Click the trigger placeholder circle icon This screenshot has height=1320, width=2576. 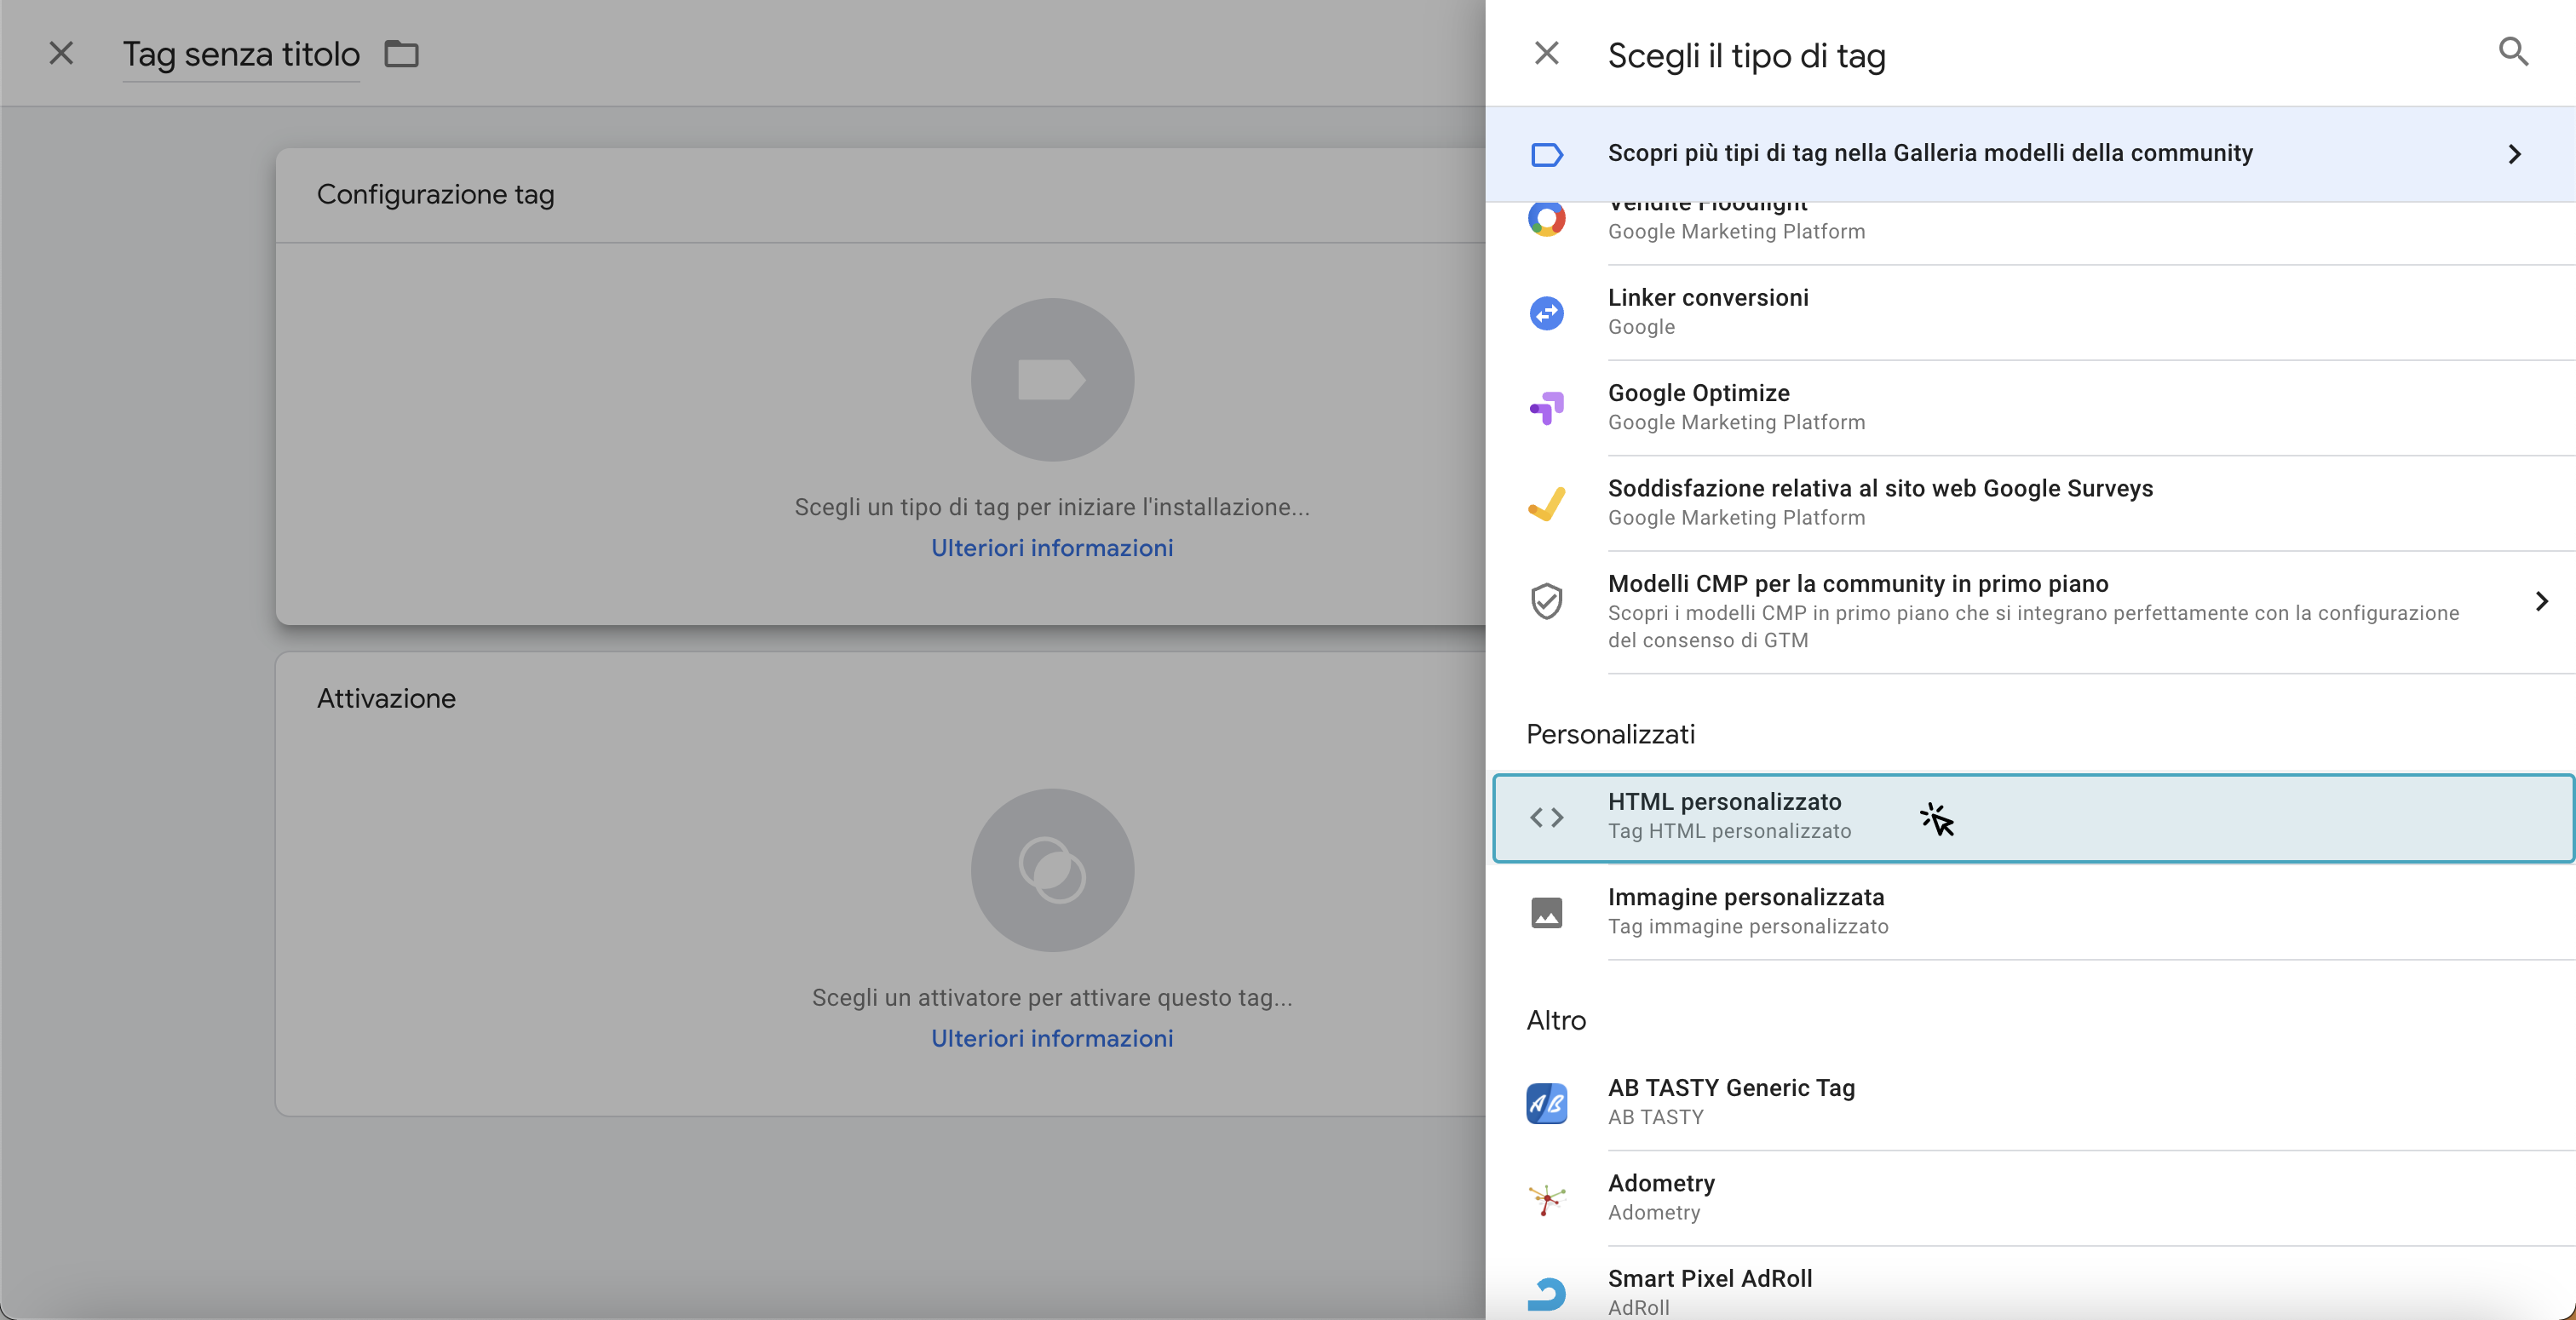point(1052,870)
